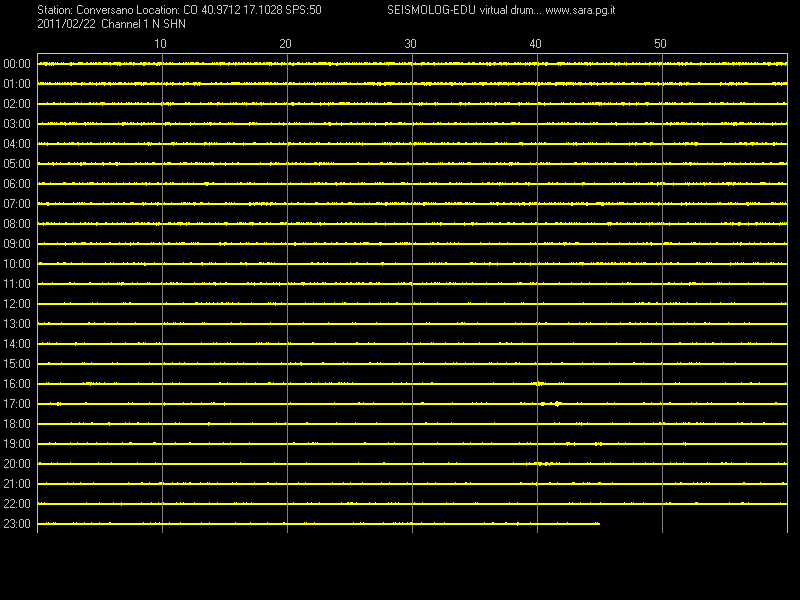Click the 00:00 hour row label
Image resolution: width=800 pixels, height=600 pixels.
(x=17, y=64)
